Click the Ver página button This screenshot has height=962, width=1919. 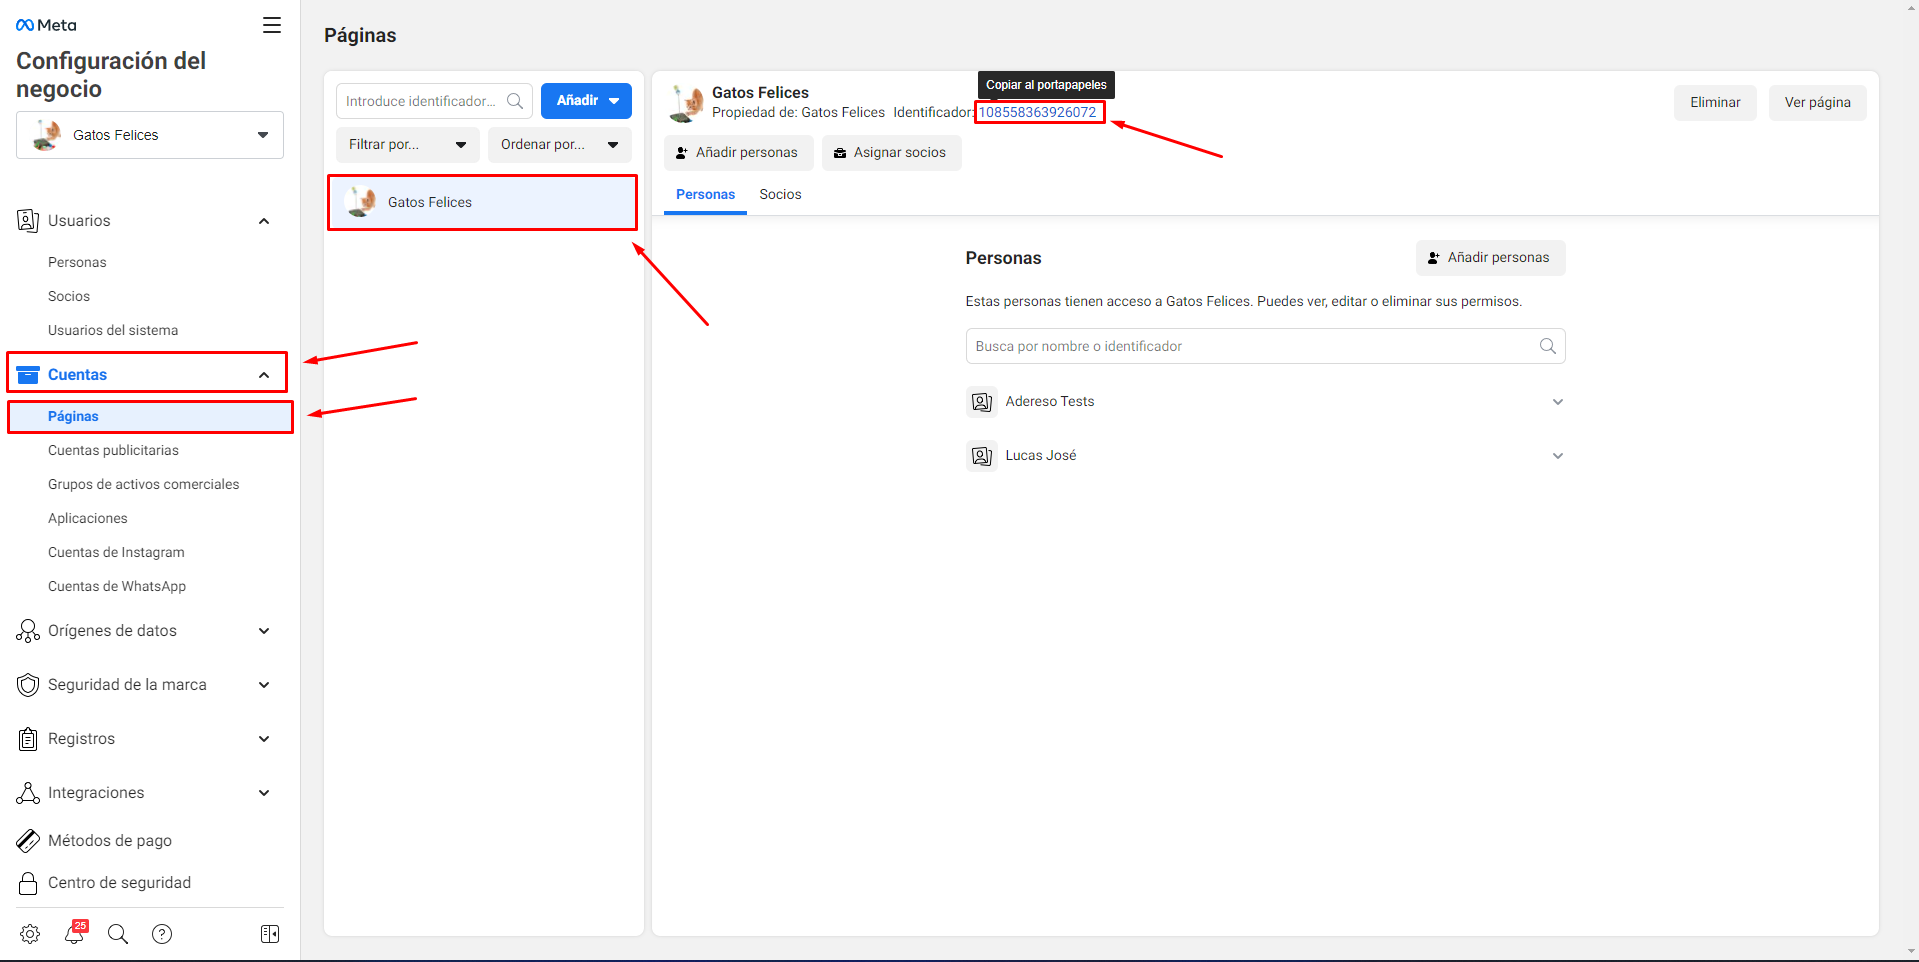click(1817, 103)
